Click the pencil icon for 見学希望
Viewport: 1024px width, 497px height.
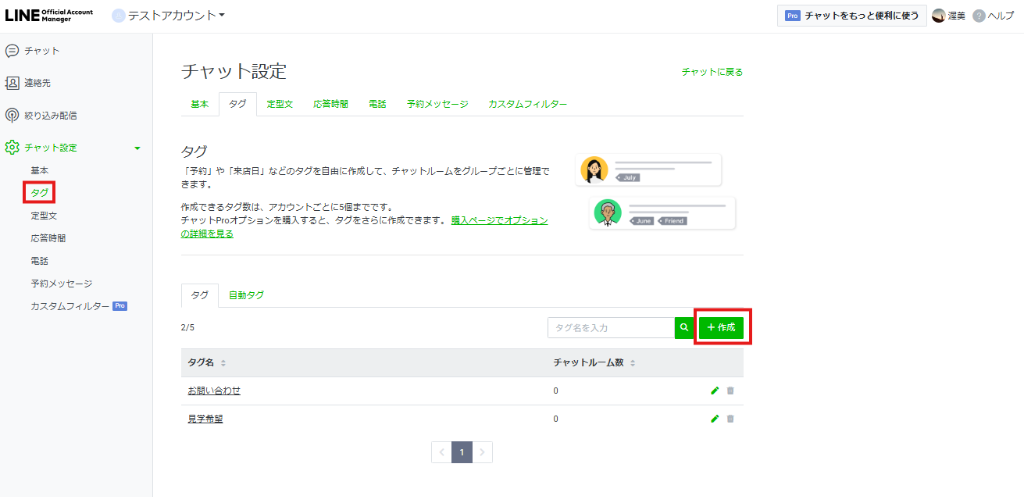pyautogui.click(x=714, y=419)
